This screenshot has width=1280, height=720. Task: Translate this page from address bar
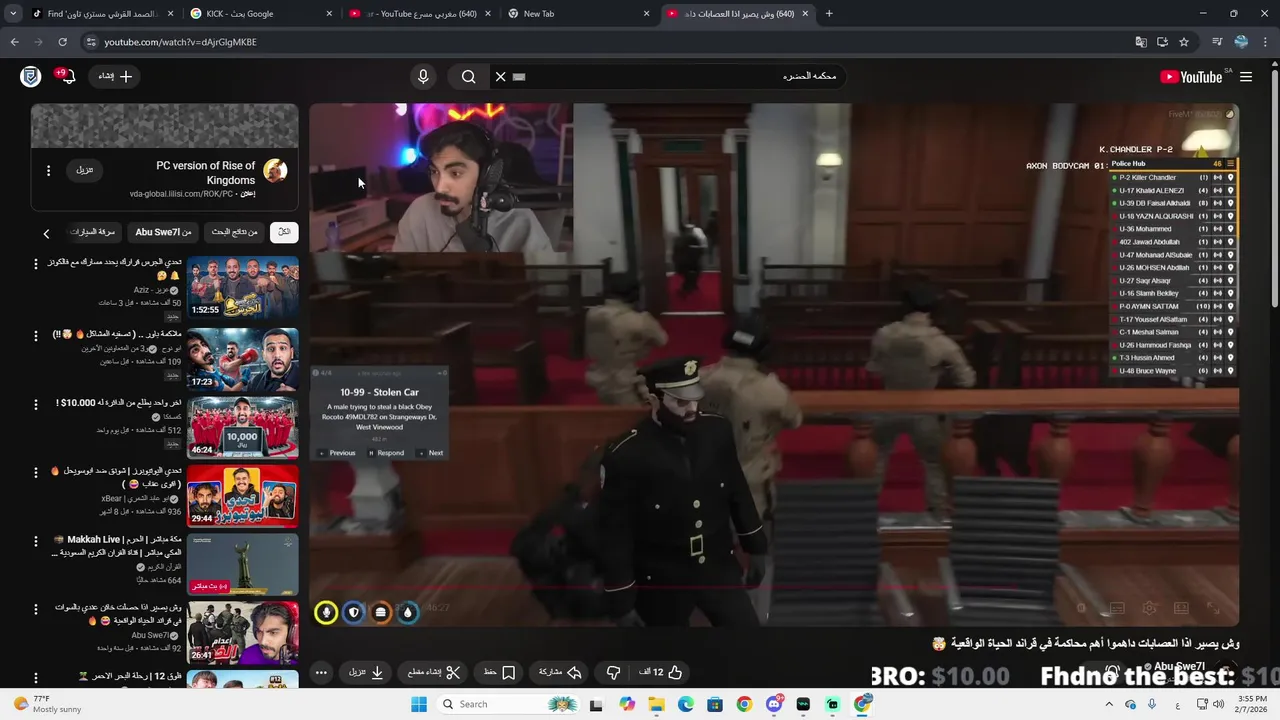point(1141,42)
